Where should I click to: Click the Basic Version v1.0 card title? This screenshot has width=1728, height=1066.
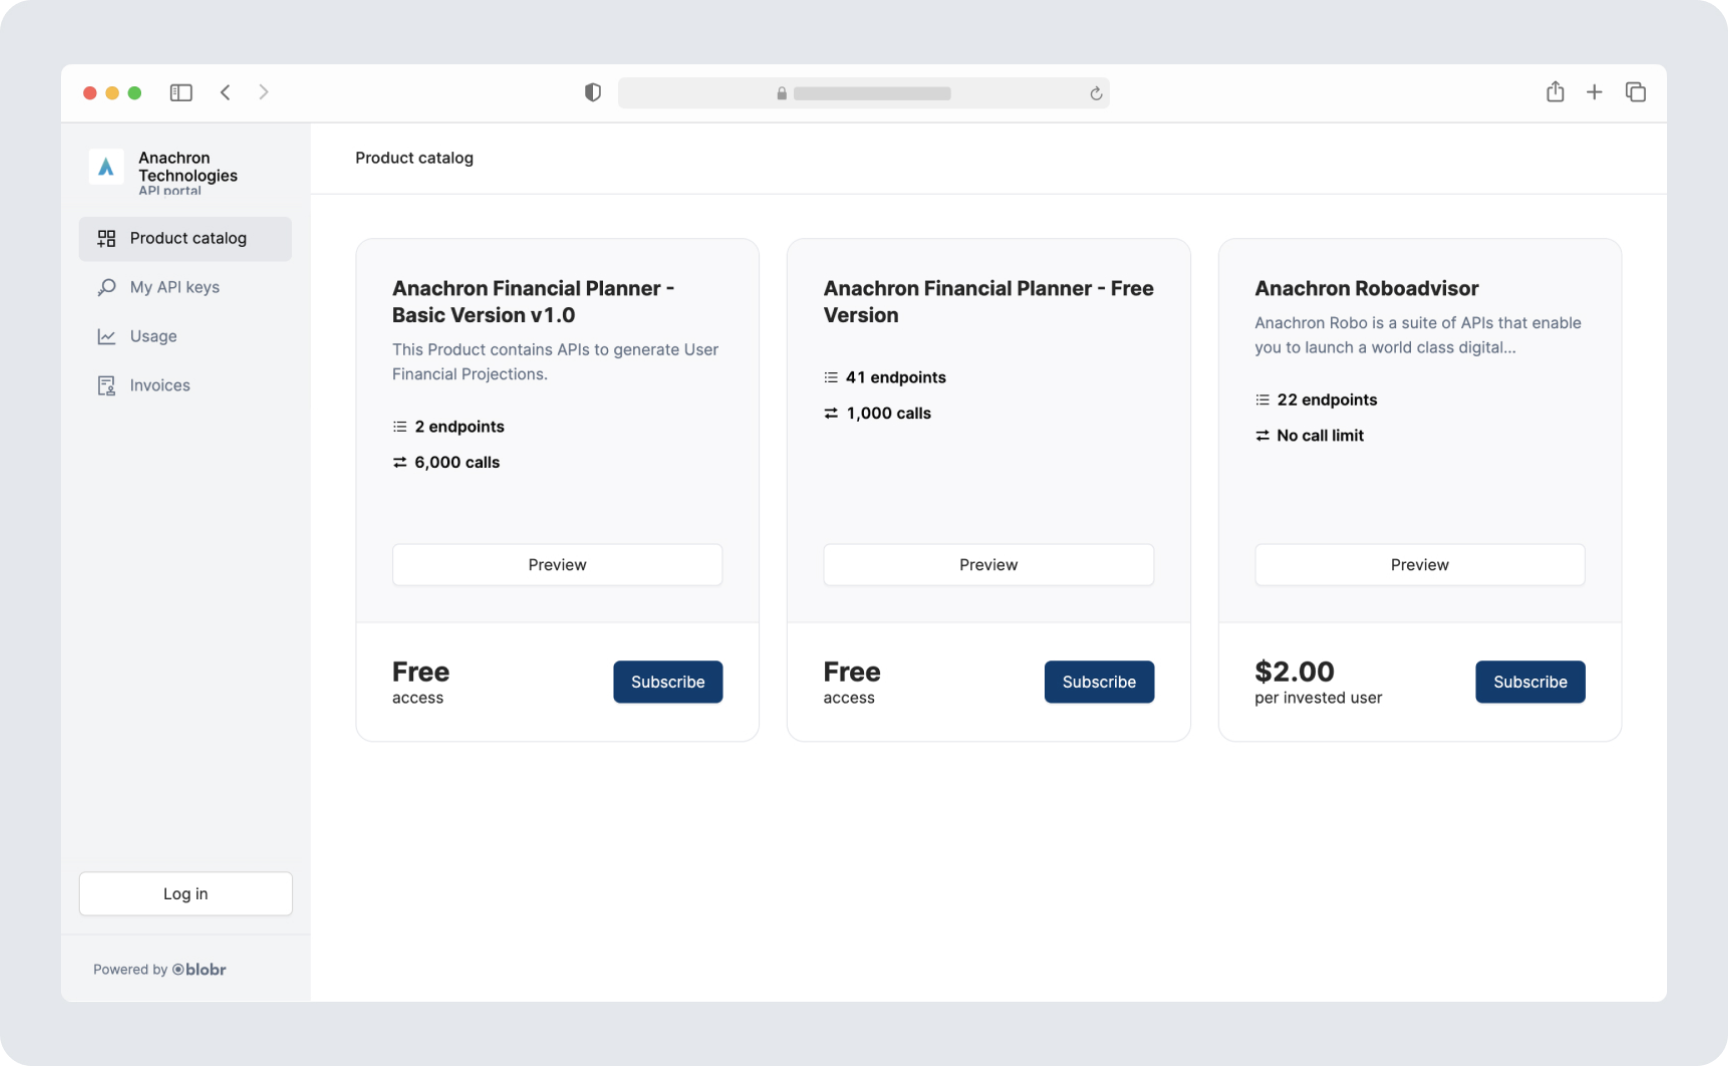tap(533, 302)
